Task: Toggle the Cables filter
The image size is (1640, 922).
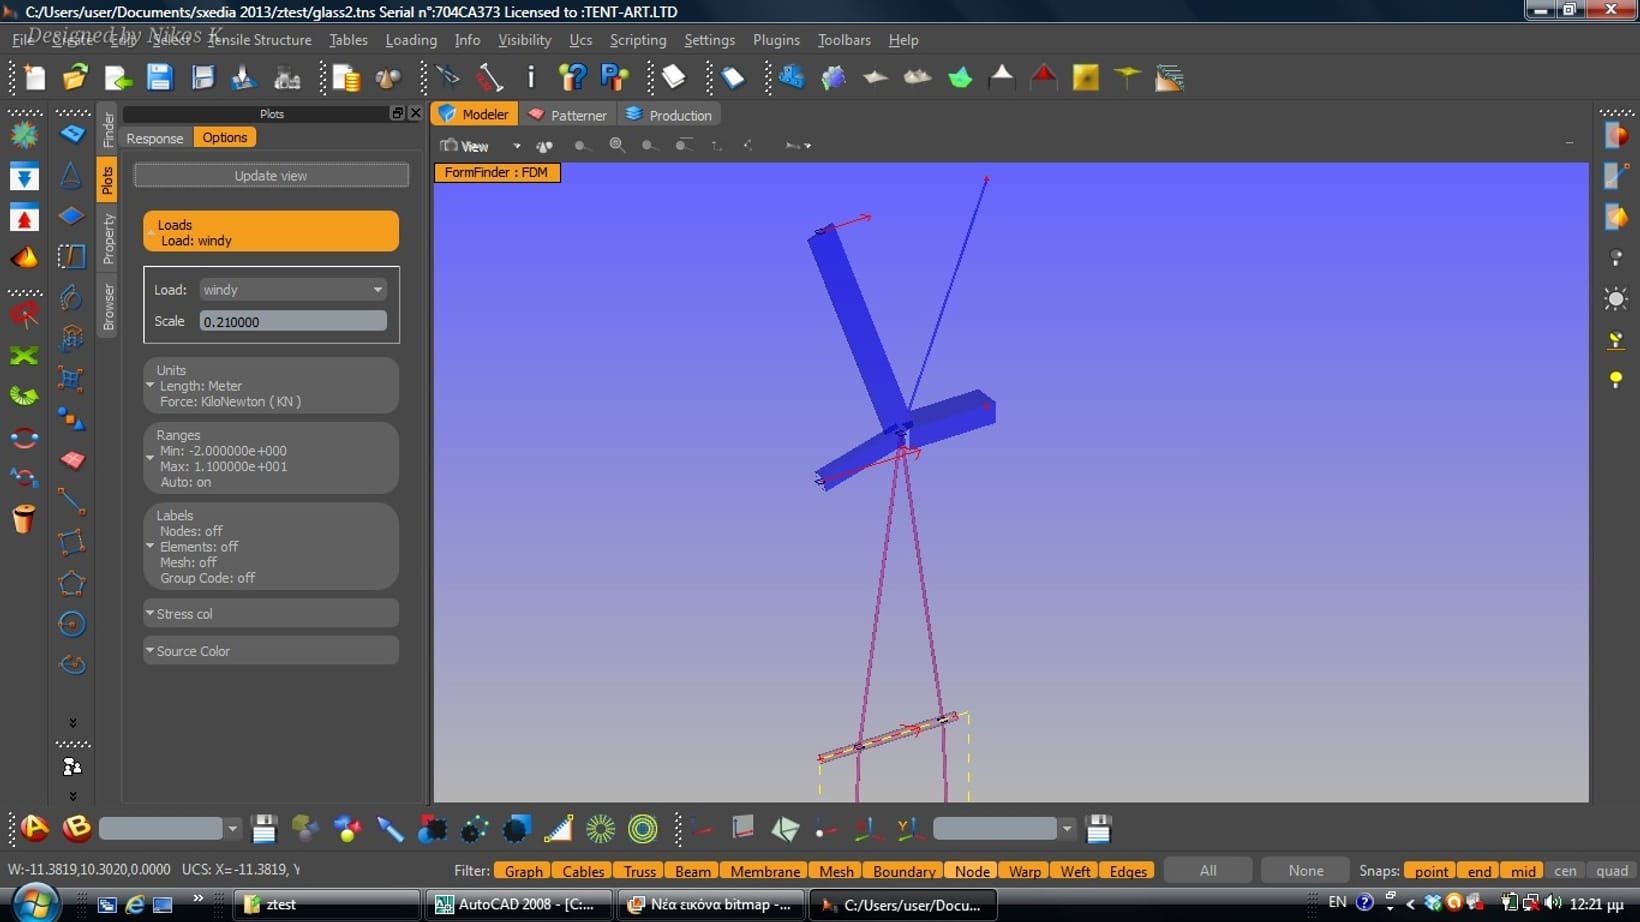Action: pos(583,871)
